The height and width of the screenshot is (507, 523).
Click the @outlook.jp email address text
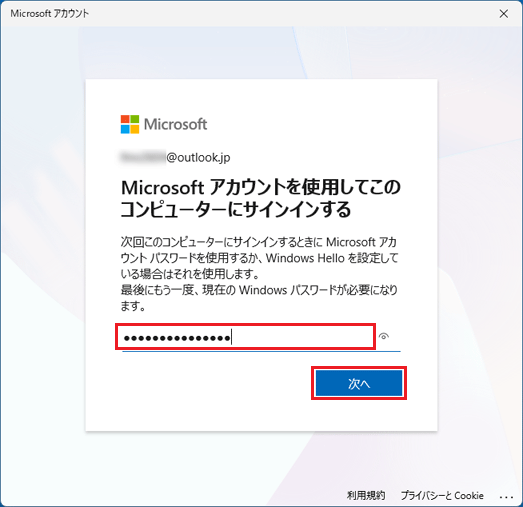(175, 157)
